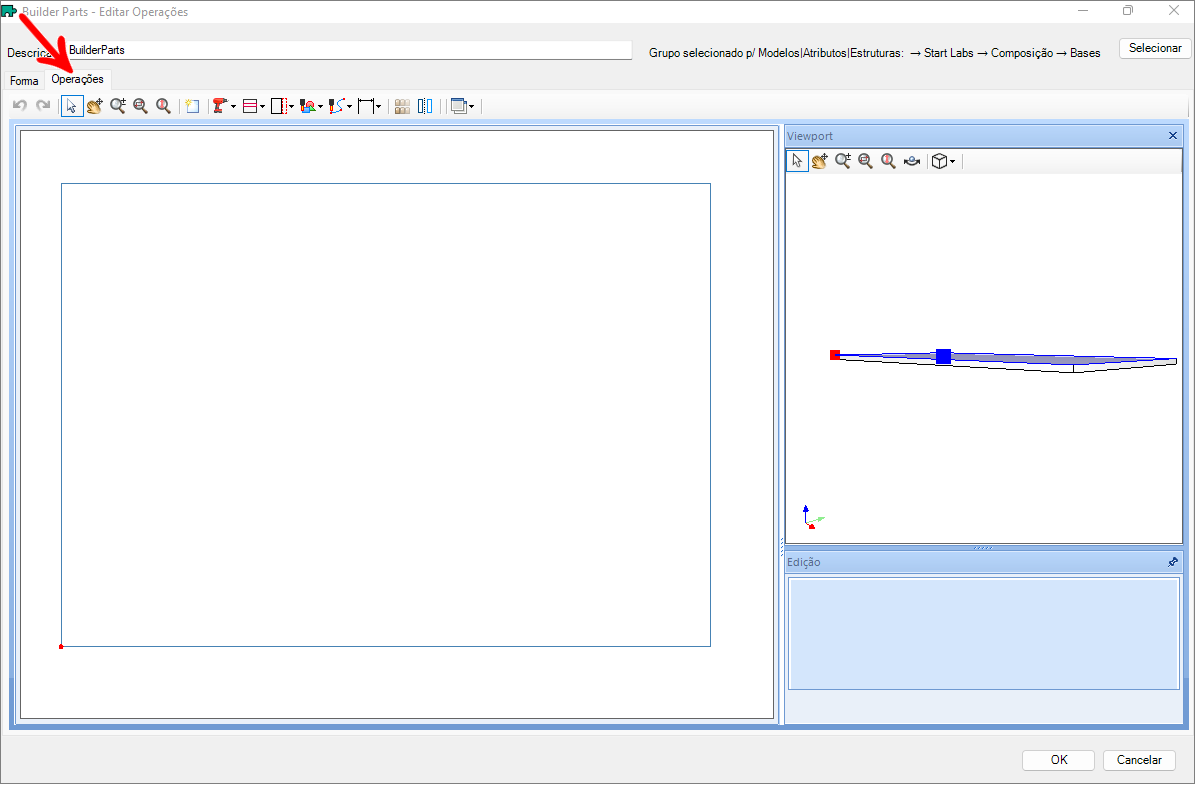
Task: Click the Selecionar button
Action: pos(1155,48)
